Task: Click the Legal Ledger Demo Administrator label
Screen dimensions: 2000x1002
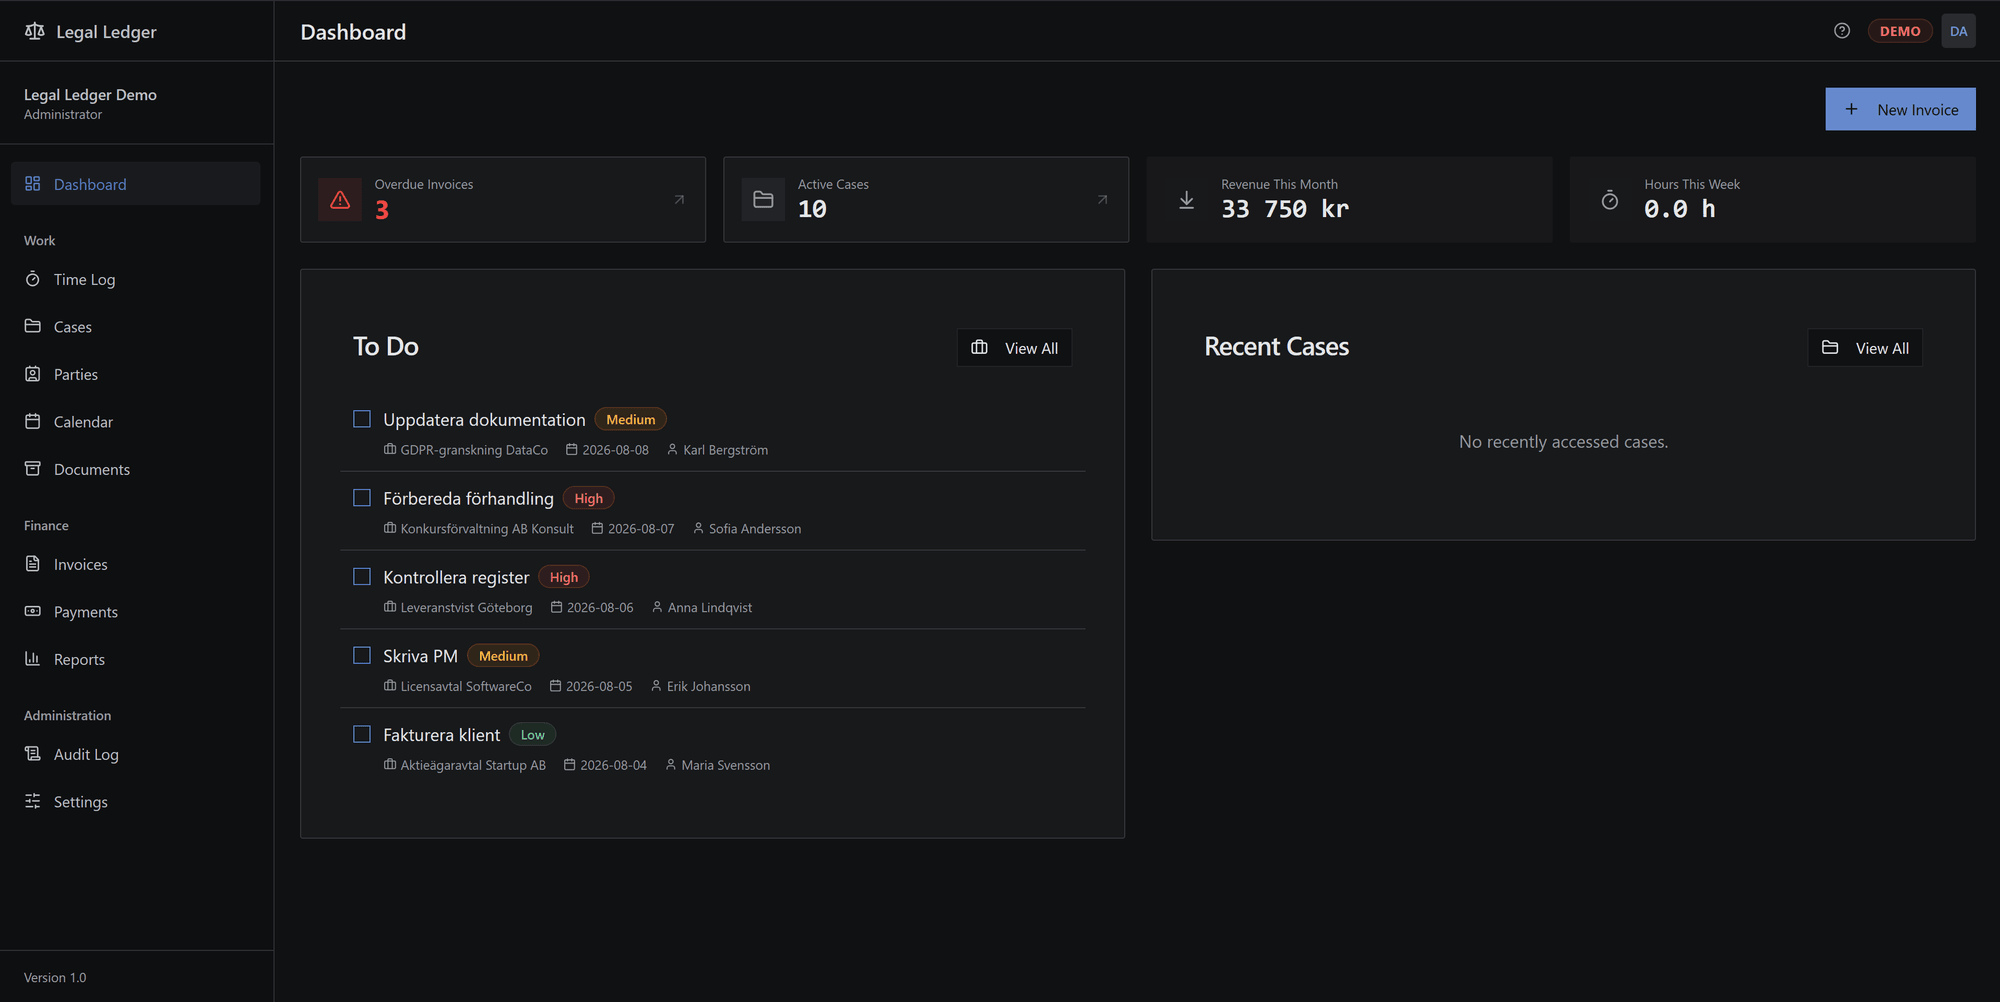Action: point(90,104)
